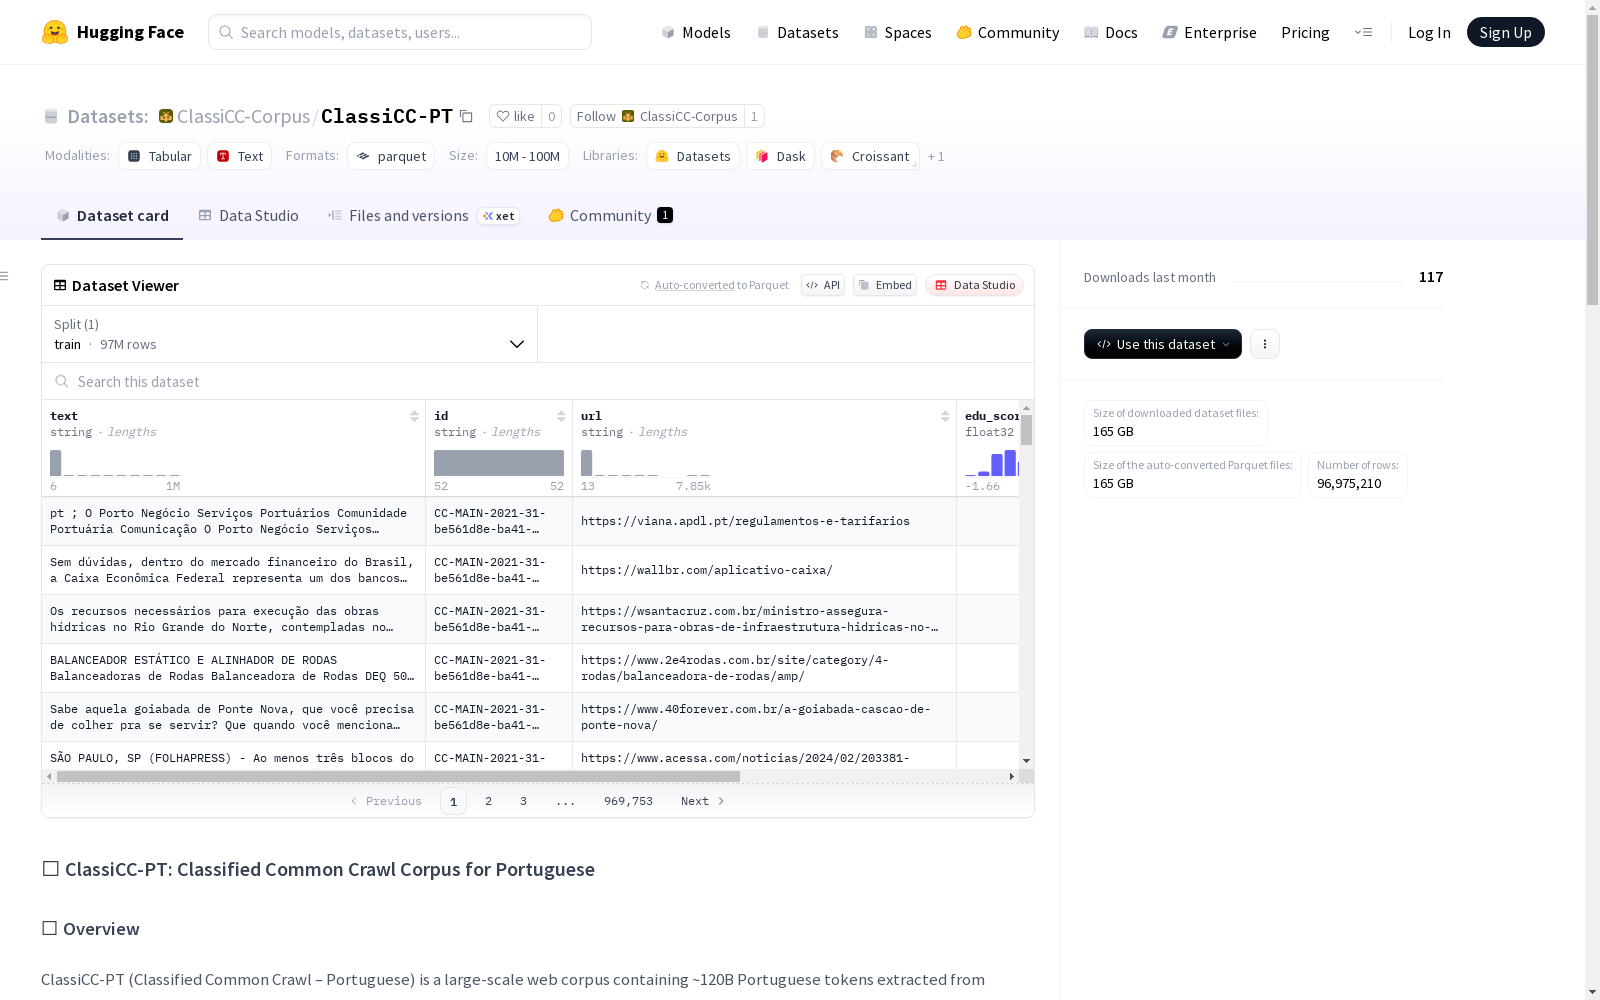Select the Datasets library tag
1600x1000 pixels.
[693, 156]
